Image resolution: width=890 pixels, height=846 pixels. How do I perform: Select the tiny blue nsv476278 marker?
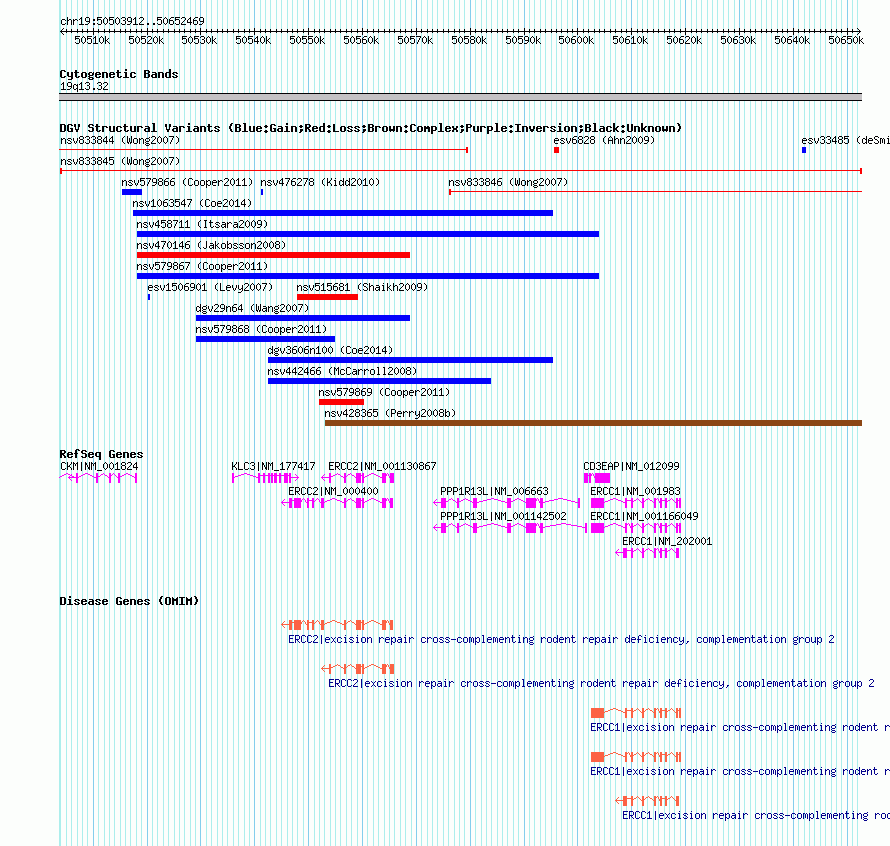pos(262,192)
